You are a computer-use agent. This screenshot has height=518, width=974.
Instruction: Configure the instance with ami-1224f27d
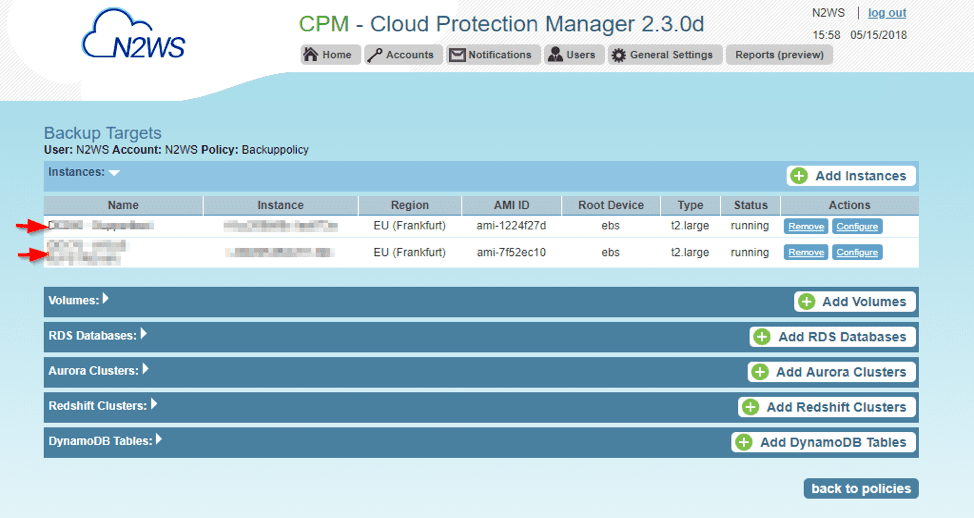(857, 226)
